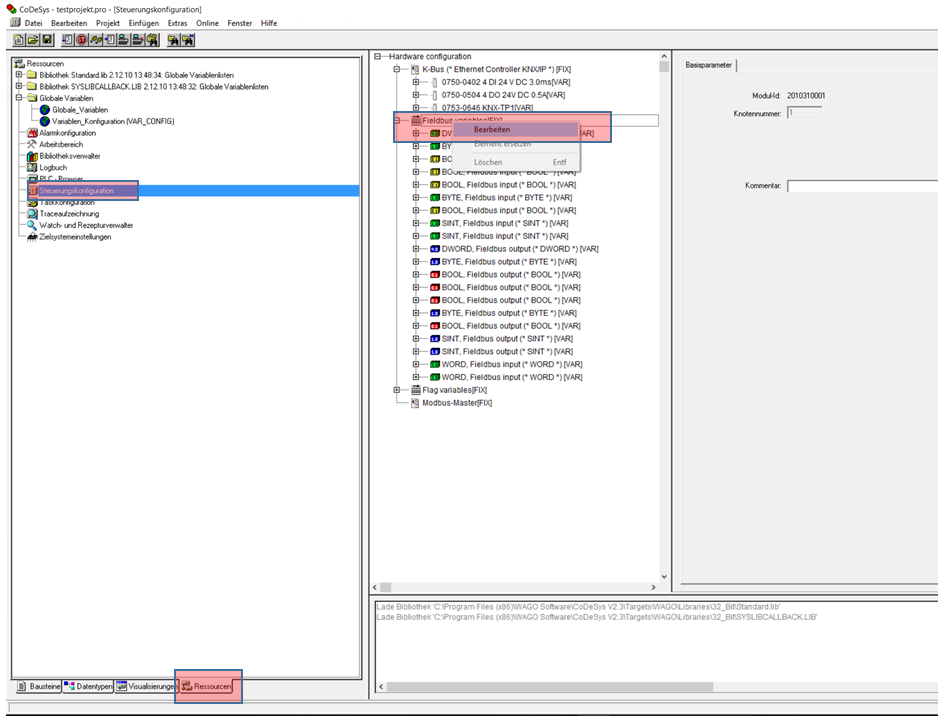Open the Fenster menu

pos(240,23)
